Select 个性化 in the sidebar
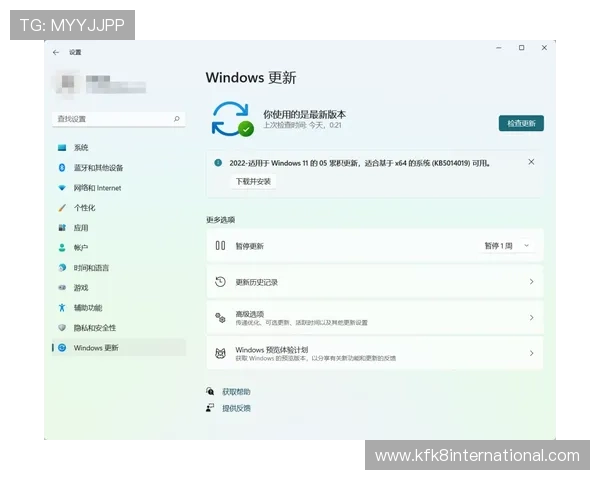Viewport: 600px width, 480px height. 119,208
